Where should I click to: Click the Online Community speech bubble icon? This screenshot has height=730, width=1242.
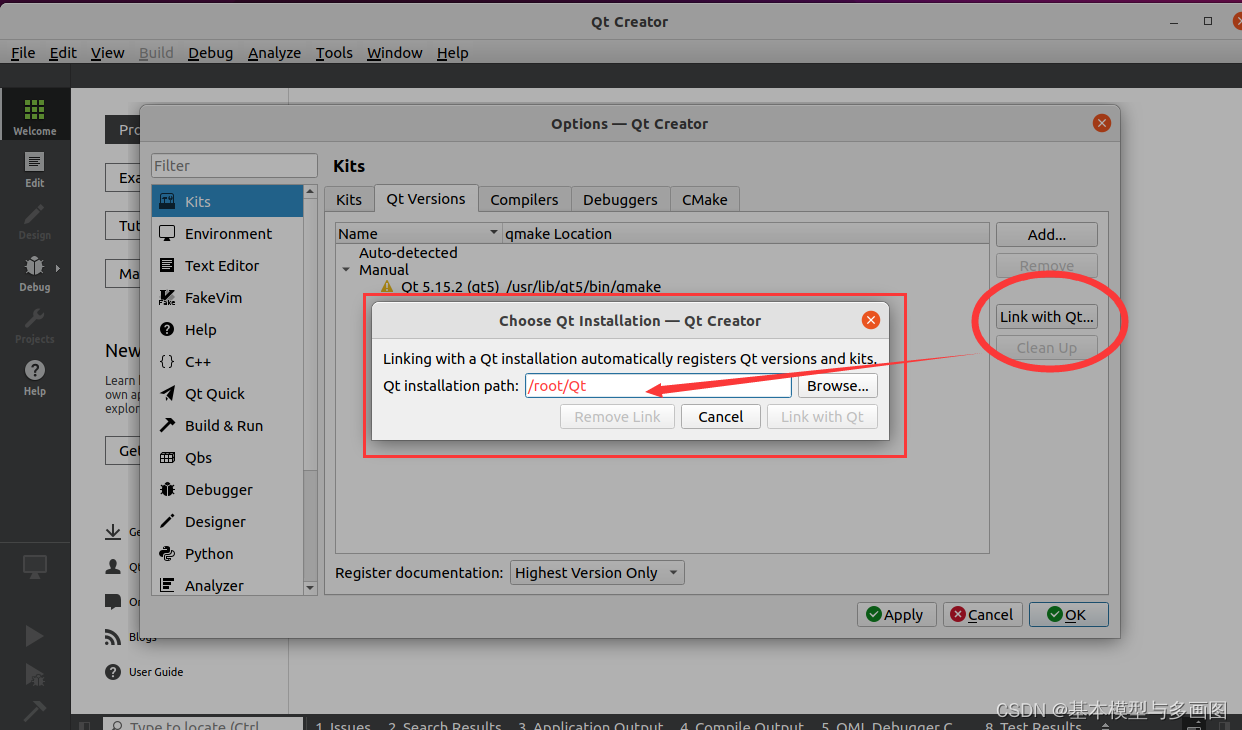pos(113,602)
